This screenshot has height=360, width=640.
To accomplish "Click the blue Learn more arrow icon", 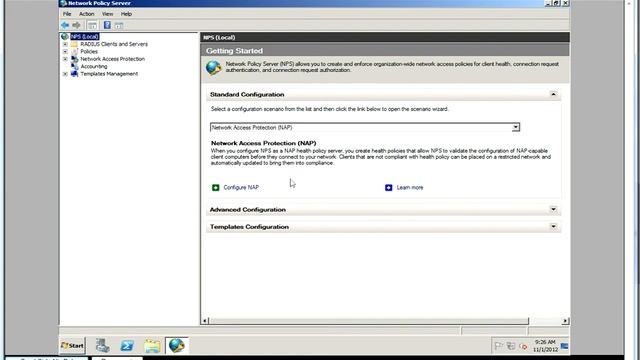I will tap(389, 187).
